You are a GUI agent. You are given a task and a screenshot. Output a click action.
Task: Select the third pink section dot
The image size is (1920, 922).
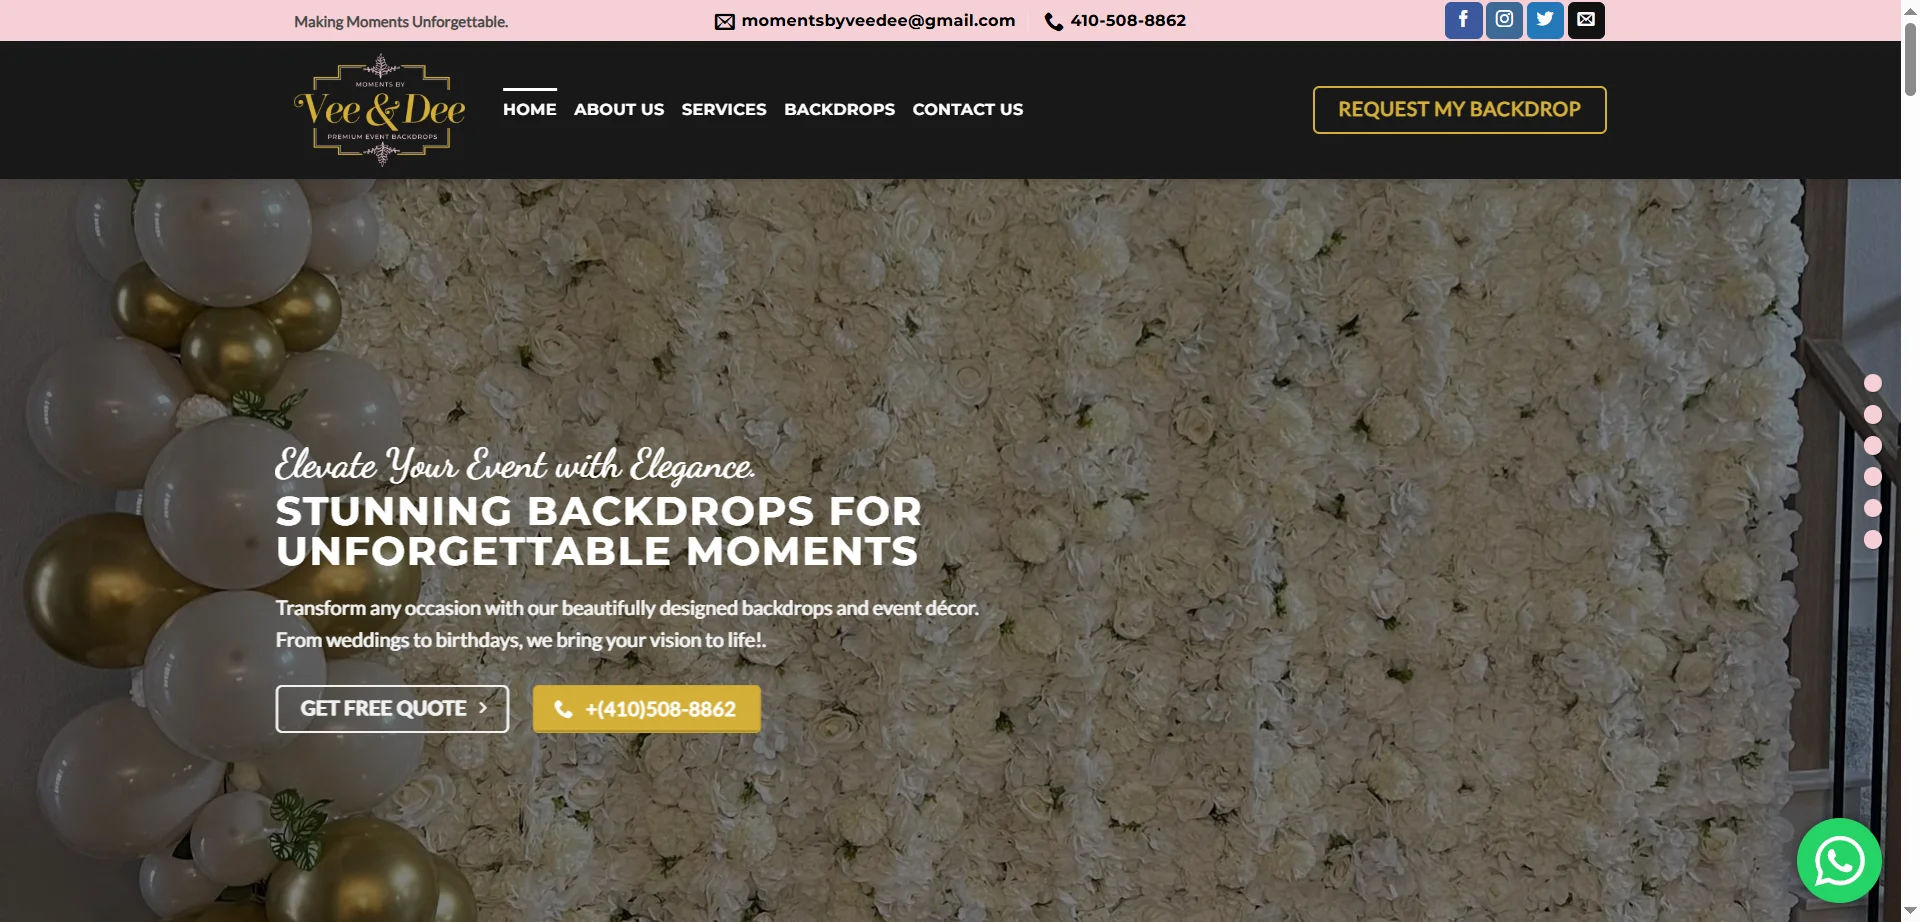coord(1873,445)
